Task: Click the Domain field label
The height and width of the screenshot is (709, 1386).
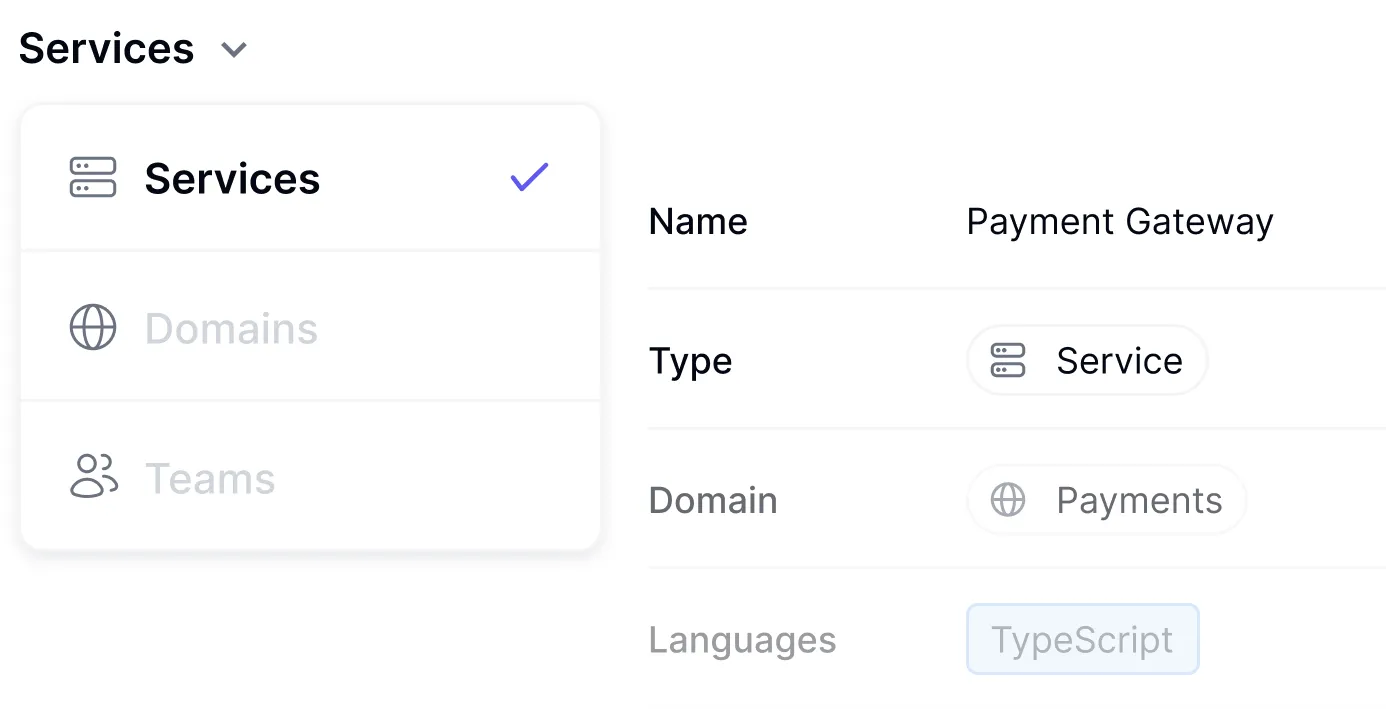Action: (713, 500)
